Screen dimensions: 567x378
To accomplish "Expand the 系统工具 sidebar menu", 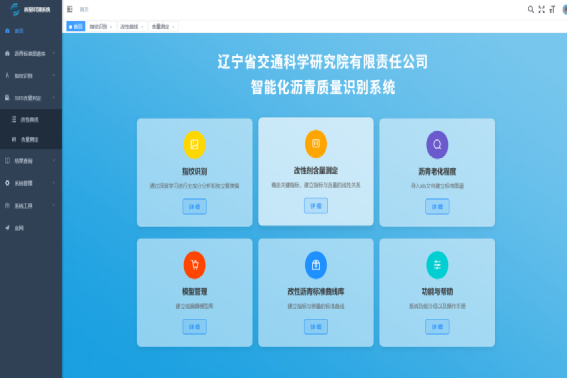I will (x=31, y=206).
